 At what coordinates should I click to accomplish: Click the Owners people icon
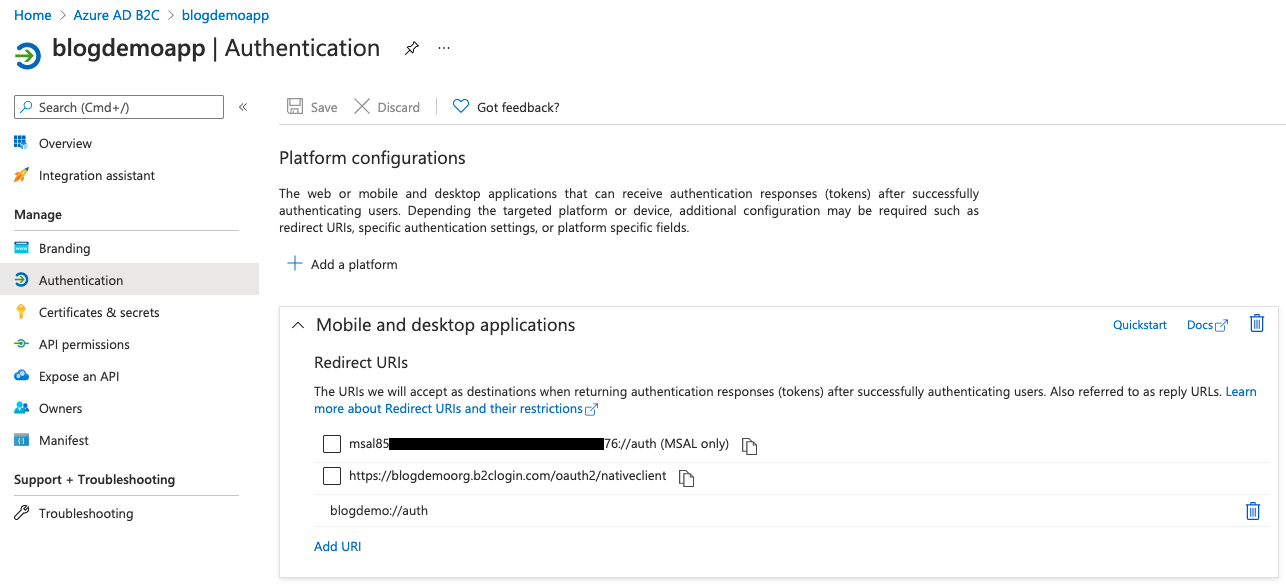[x=21, y=408]
